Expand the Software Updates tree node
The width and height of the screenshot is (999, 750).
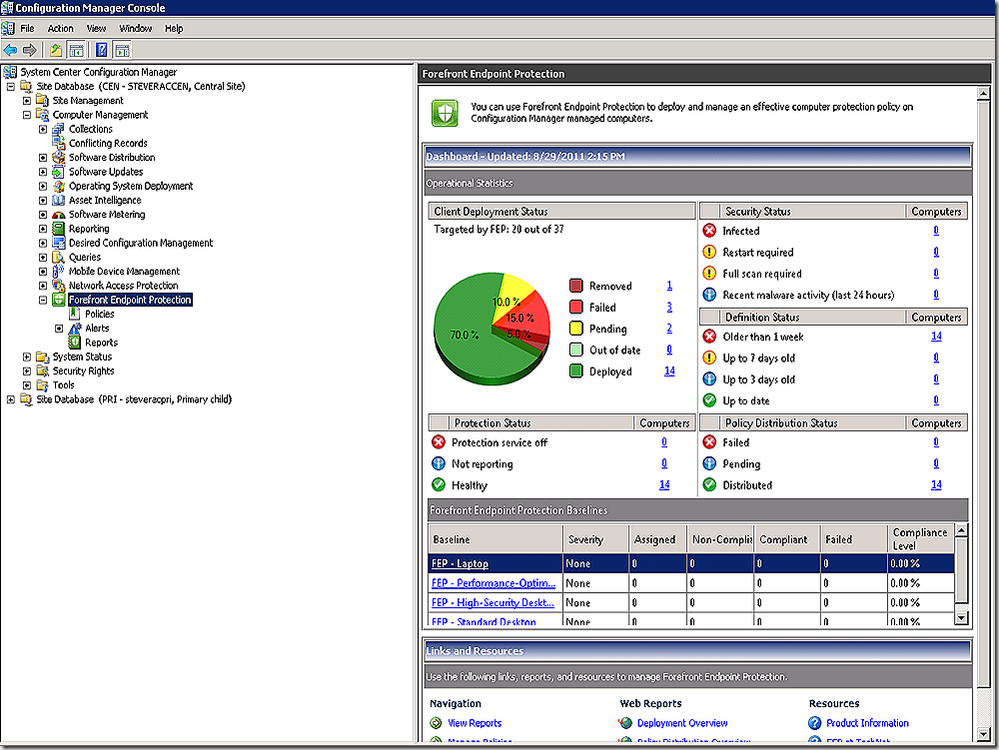pos(43,172)
